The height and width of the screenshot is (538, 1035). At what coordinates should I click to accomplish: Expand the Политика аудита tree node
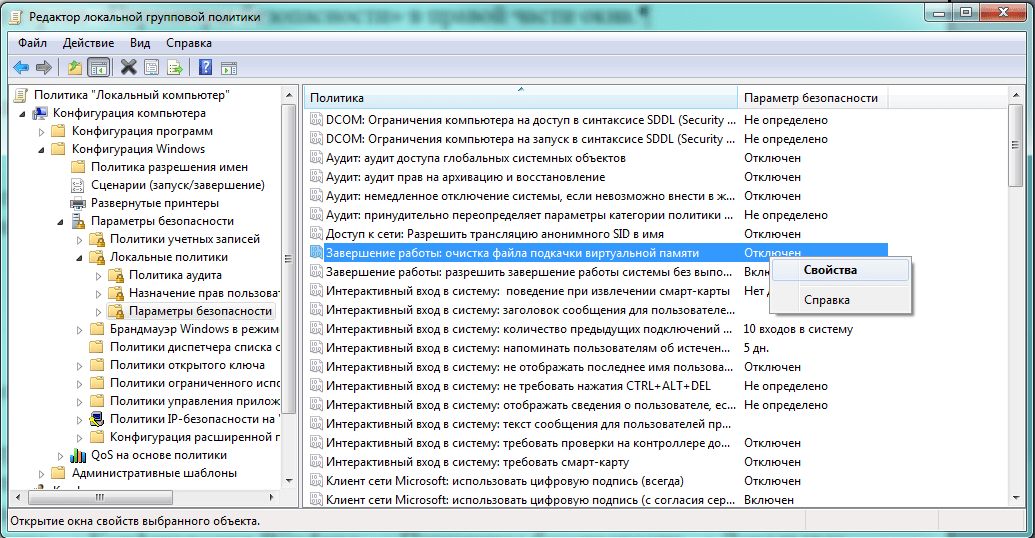(98, 275)
